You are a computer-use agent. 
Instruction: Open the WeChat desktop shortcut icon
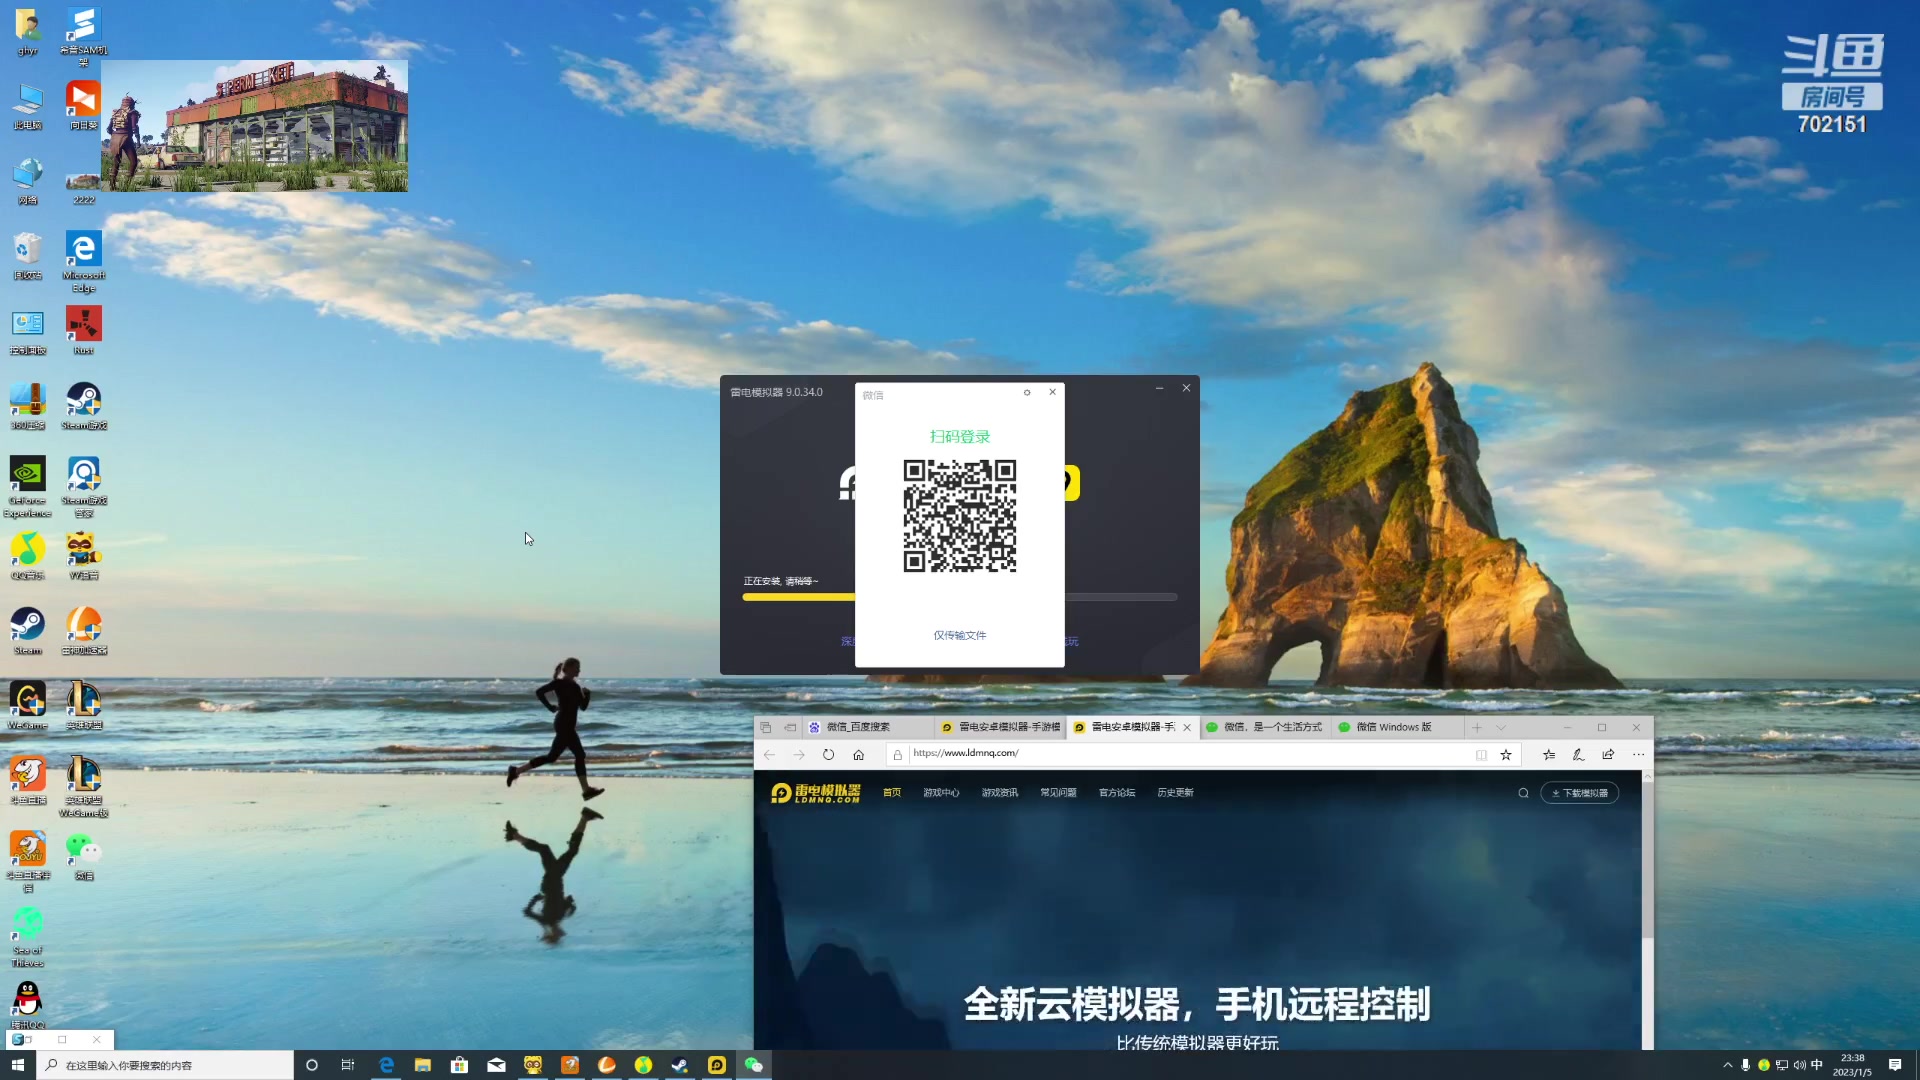tap(84, 857)
